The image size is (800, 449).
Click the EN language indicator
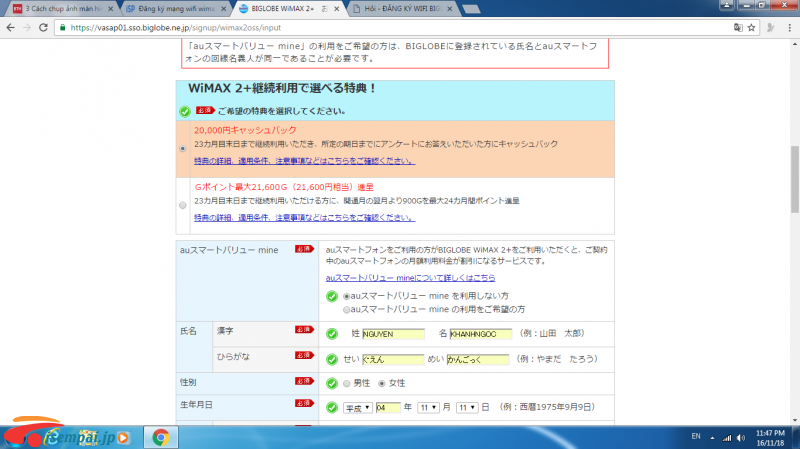696,436
